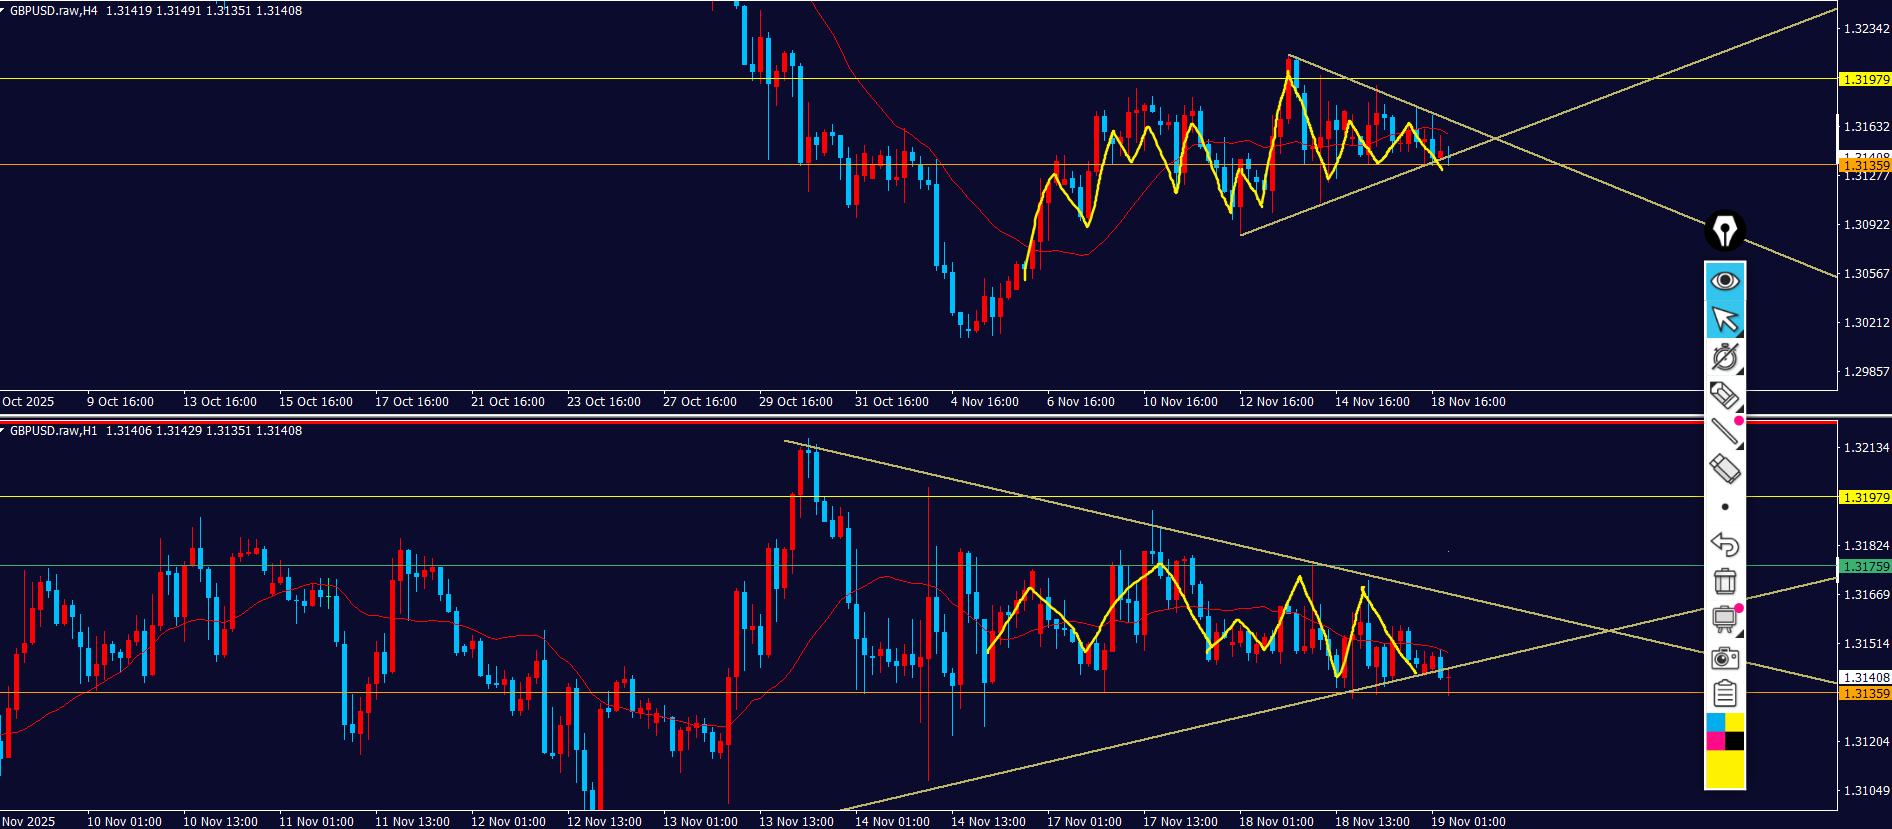Open the line tool options
Image resolution: width=1892 pixels, height=829 pixels.
click(x=1724, y=432)
